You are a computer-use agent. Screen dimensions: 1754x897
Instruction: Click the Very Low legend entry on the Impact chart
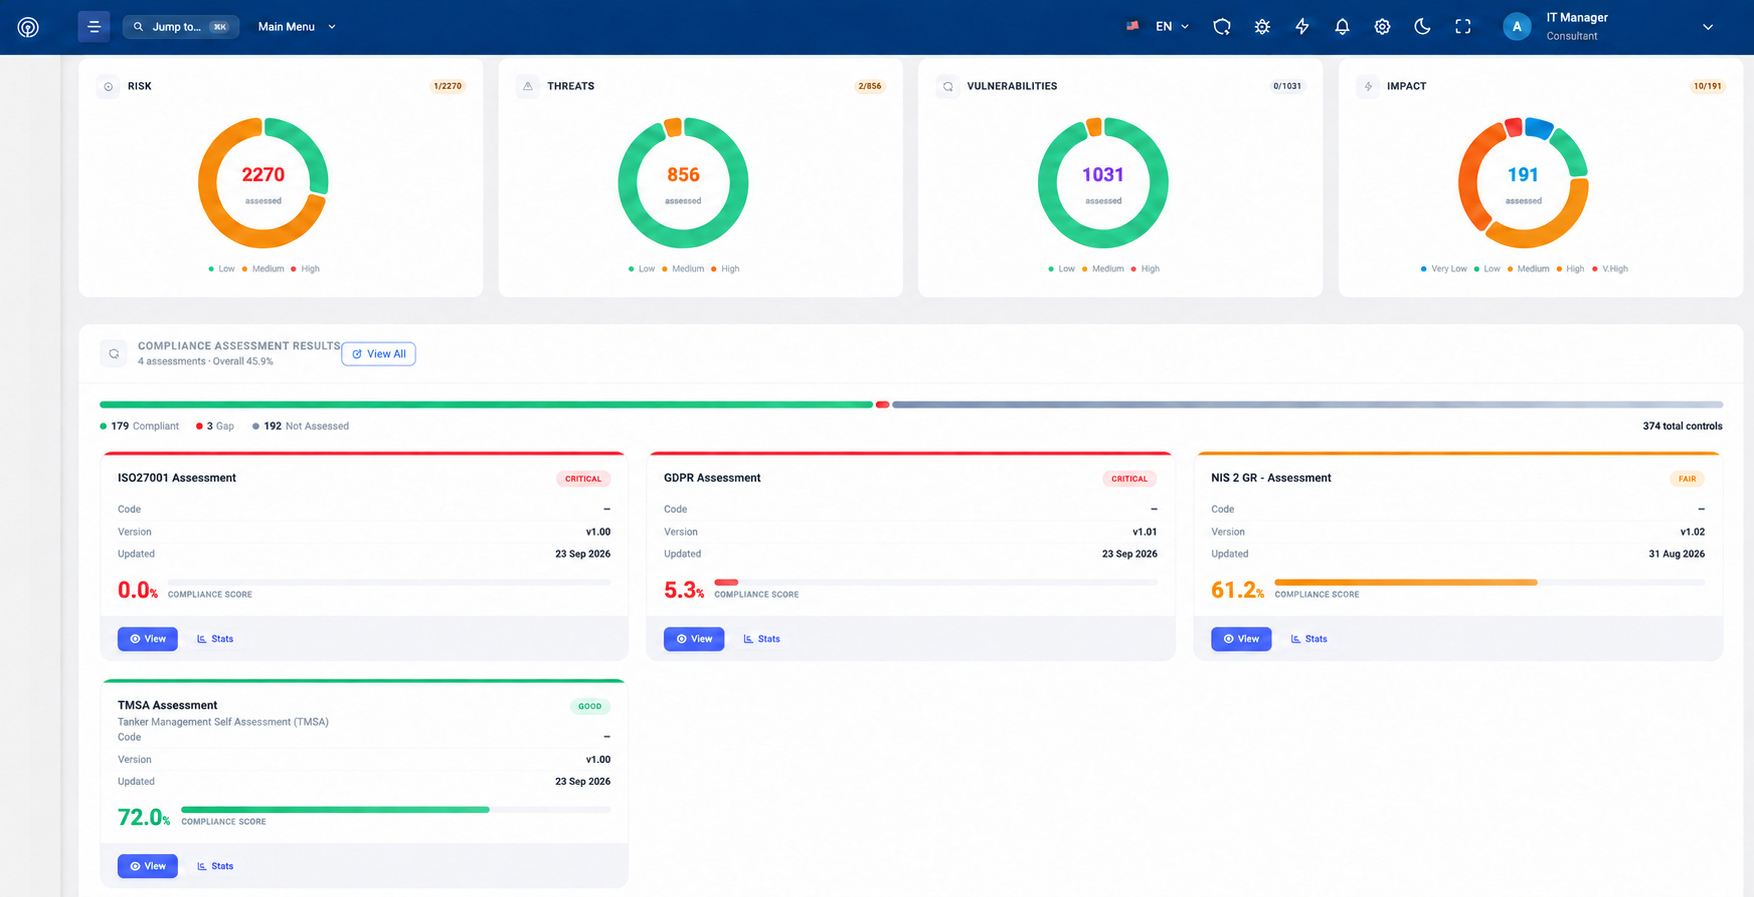pyautogui.click(x=1443, y=269)
